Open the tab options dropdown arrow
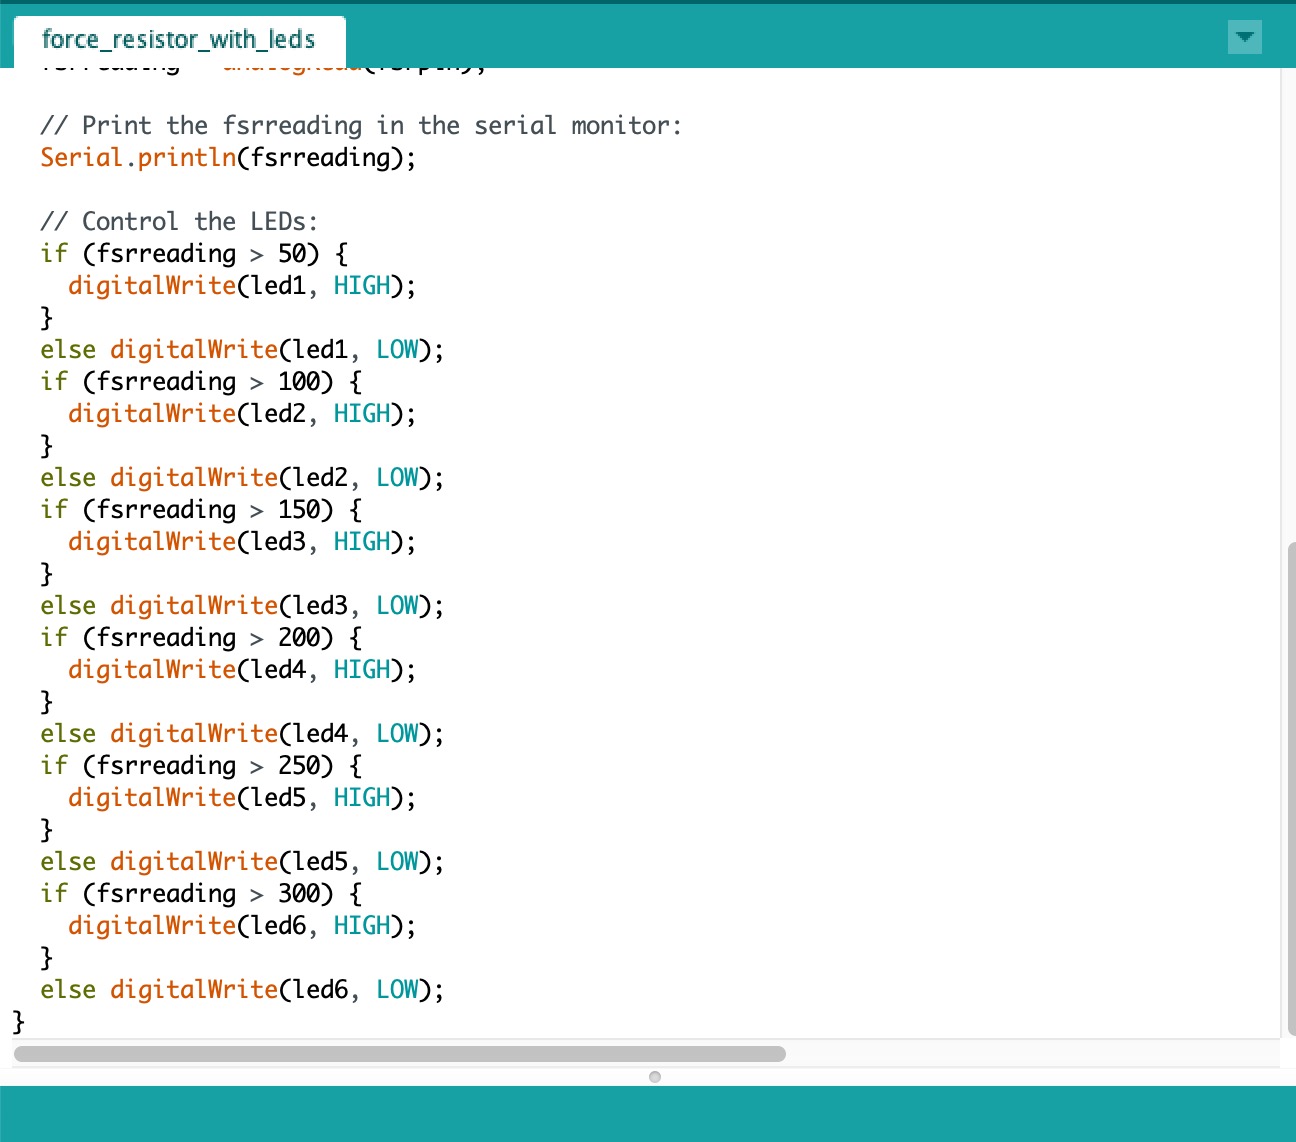 click(x=1244, y=37)
